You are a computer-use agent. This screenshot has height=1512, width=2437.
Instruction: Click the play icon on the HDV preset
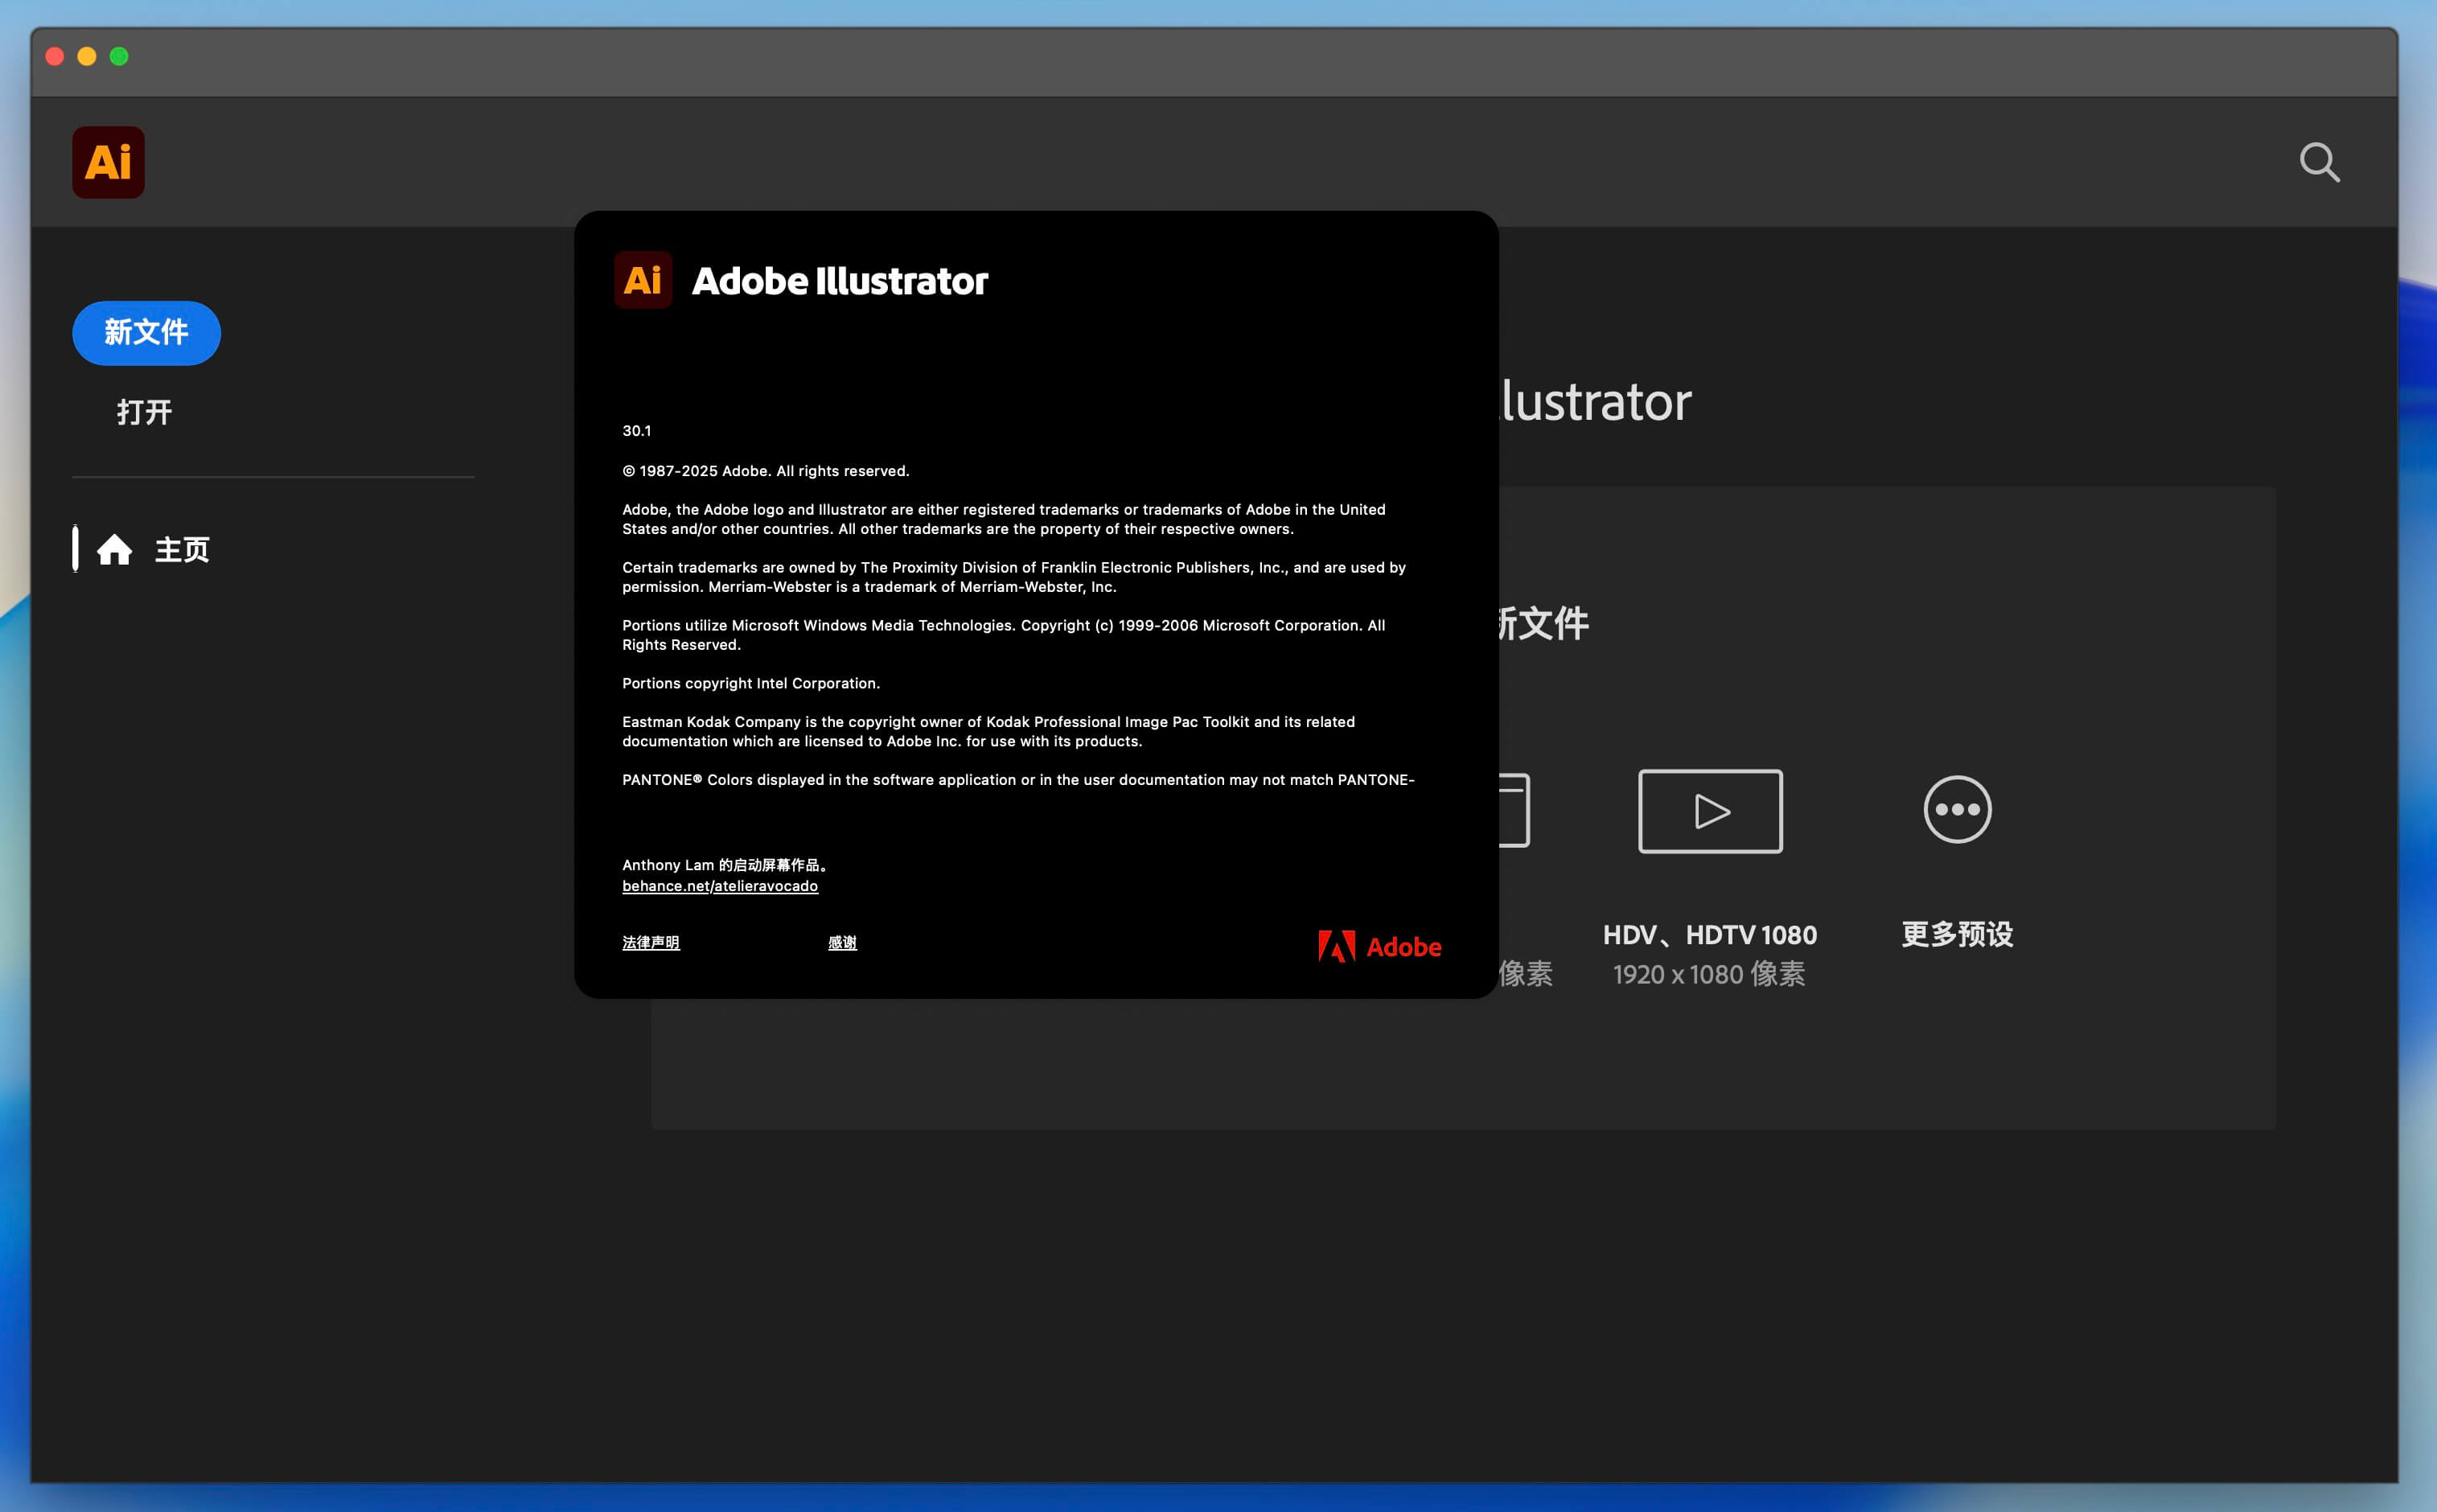click(1710, 810)
